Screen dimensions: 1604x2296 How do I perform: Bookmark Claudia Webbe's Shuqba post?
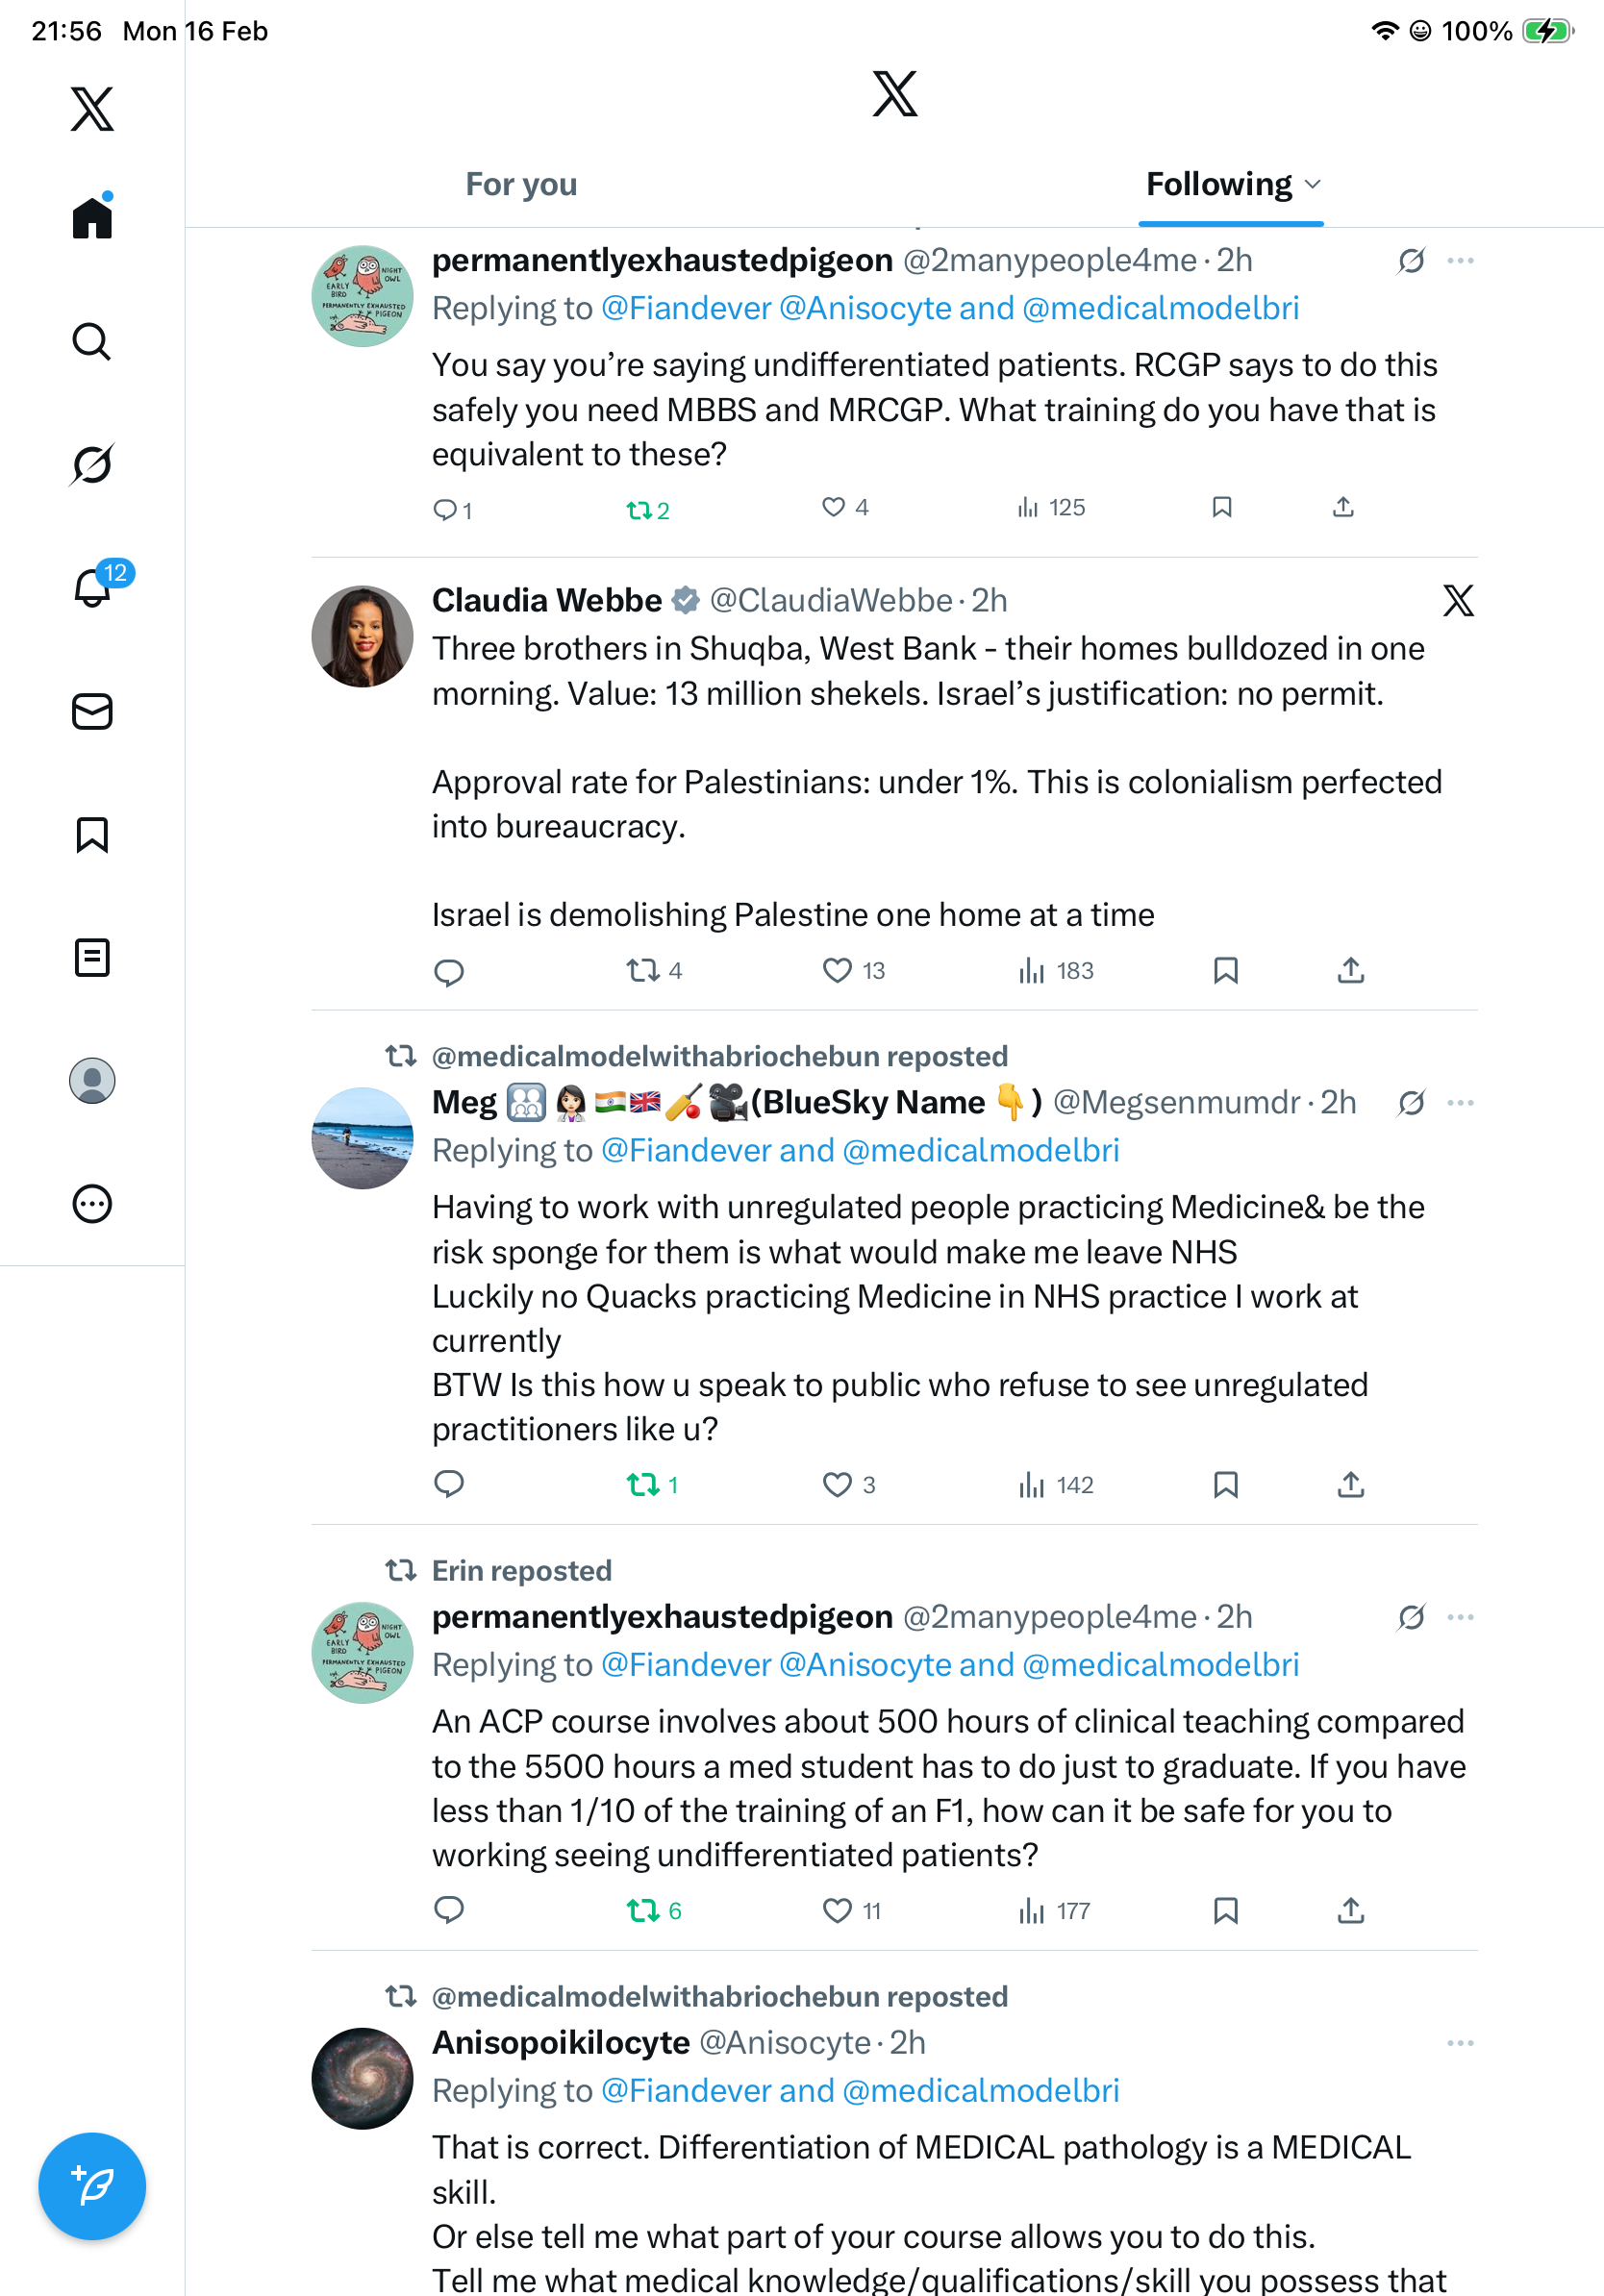1225,970
